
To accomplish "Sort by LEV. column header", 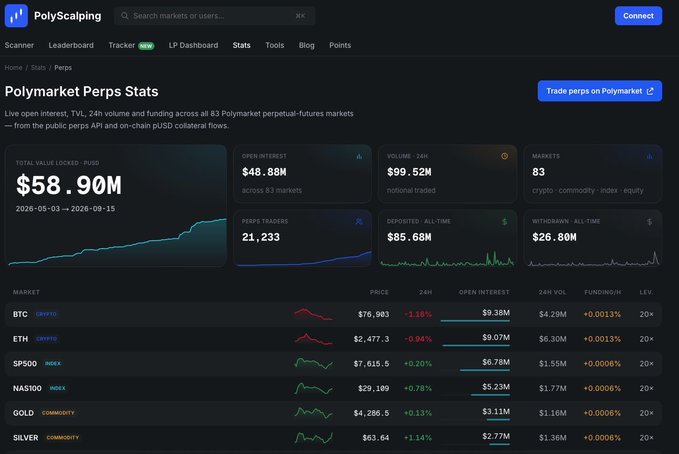I will pyautogui.click(x=646, y=292).
